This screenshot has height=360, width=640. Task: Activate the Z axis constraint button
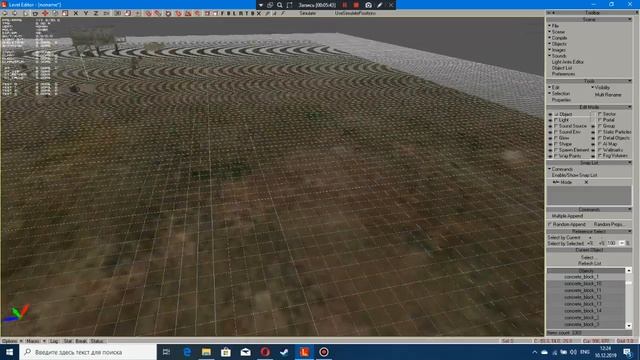[96, 13]
